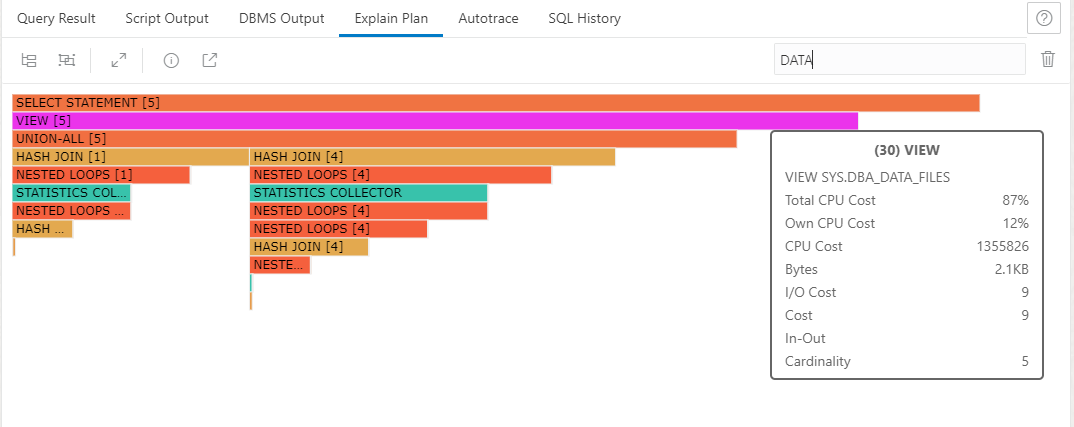Screen dimensions: 1074x427
Task: Open the SQL History tab
Action: click(584, 19)
